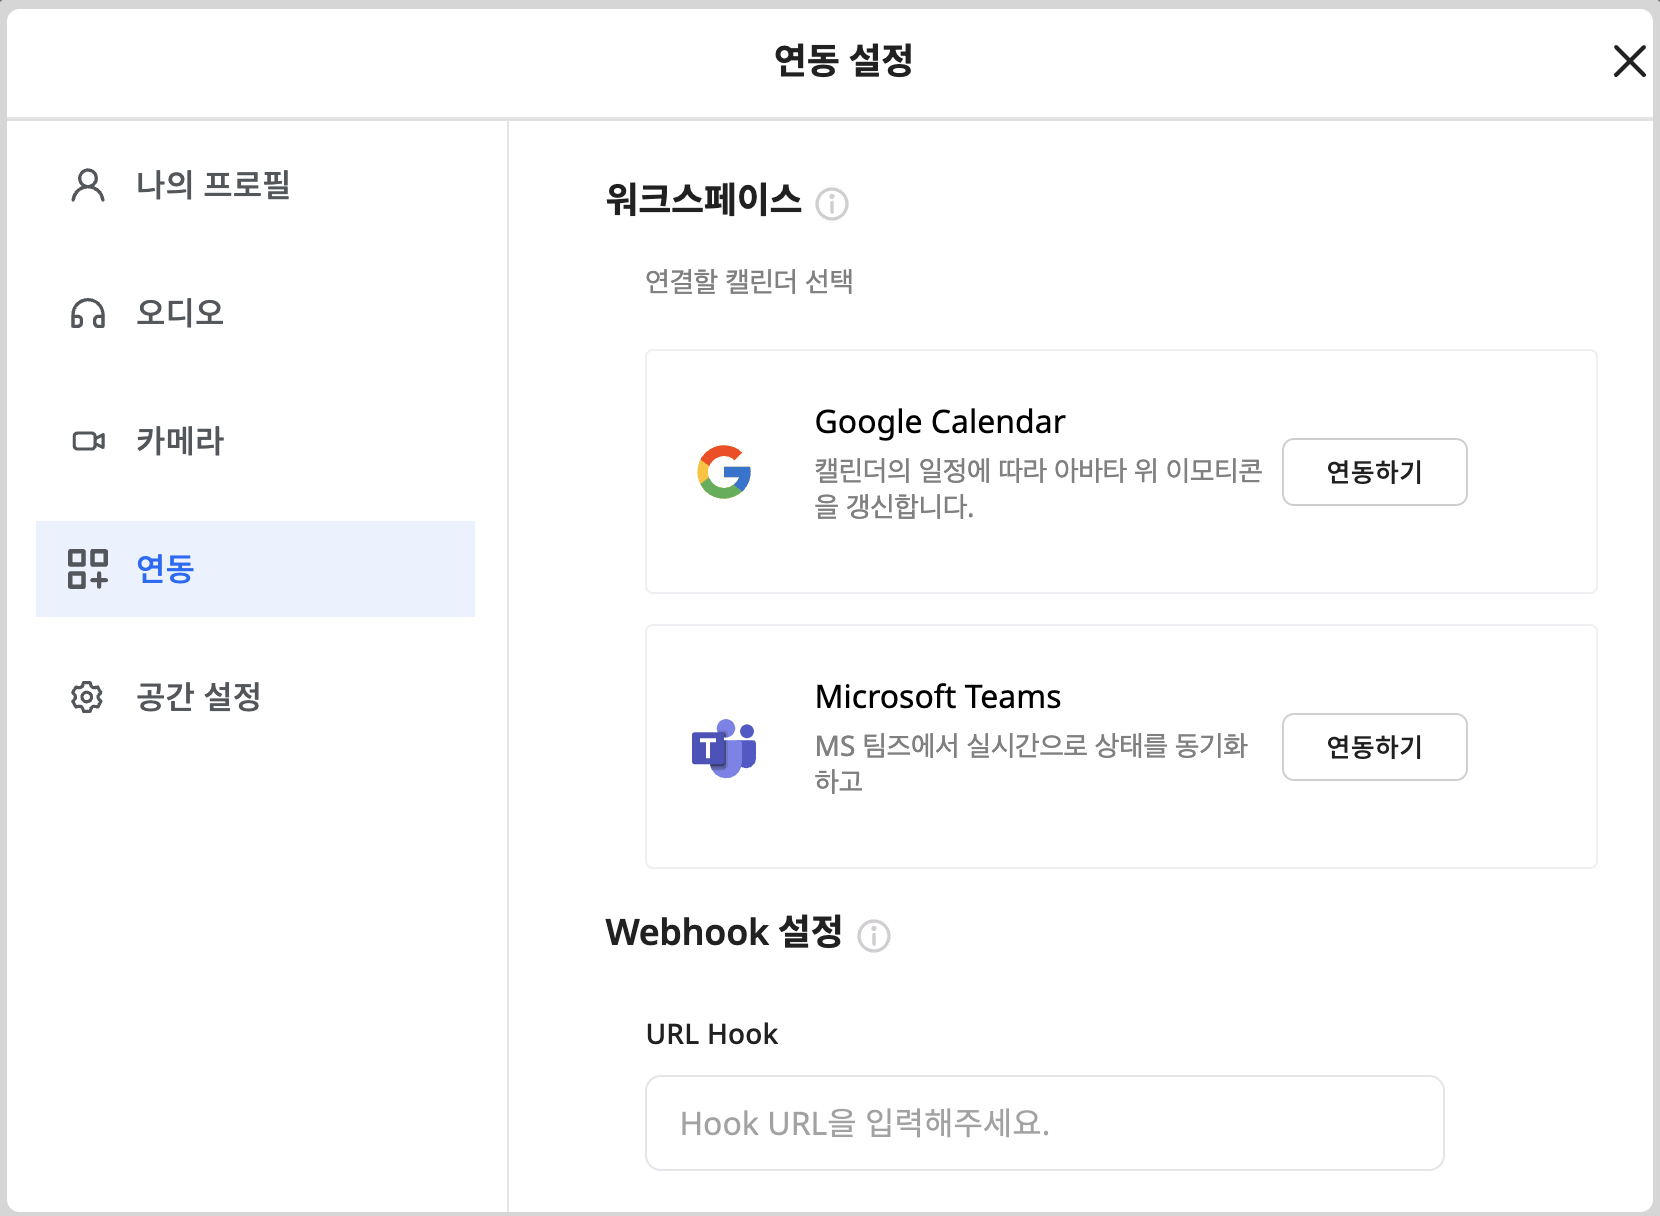Click the headphones icon for 오디오
The image size is (1660, 1216).
(x=88, y=313)
